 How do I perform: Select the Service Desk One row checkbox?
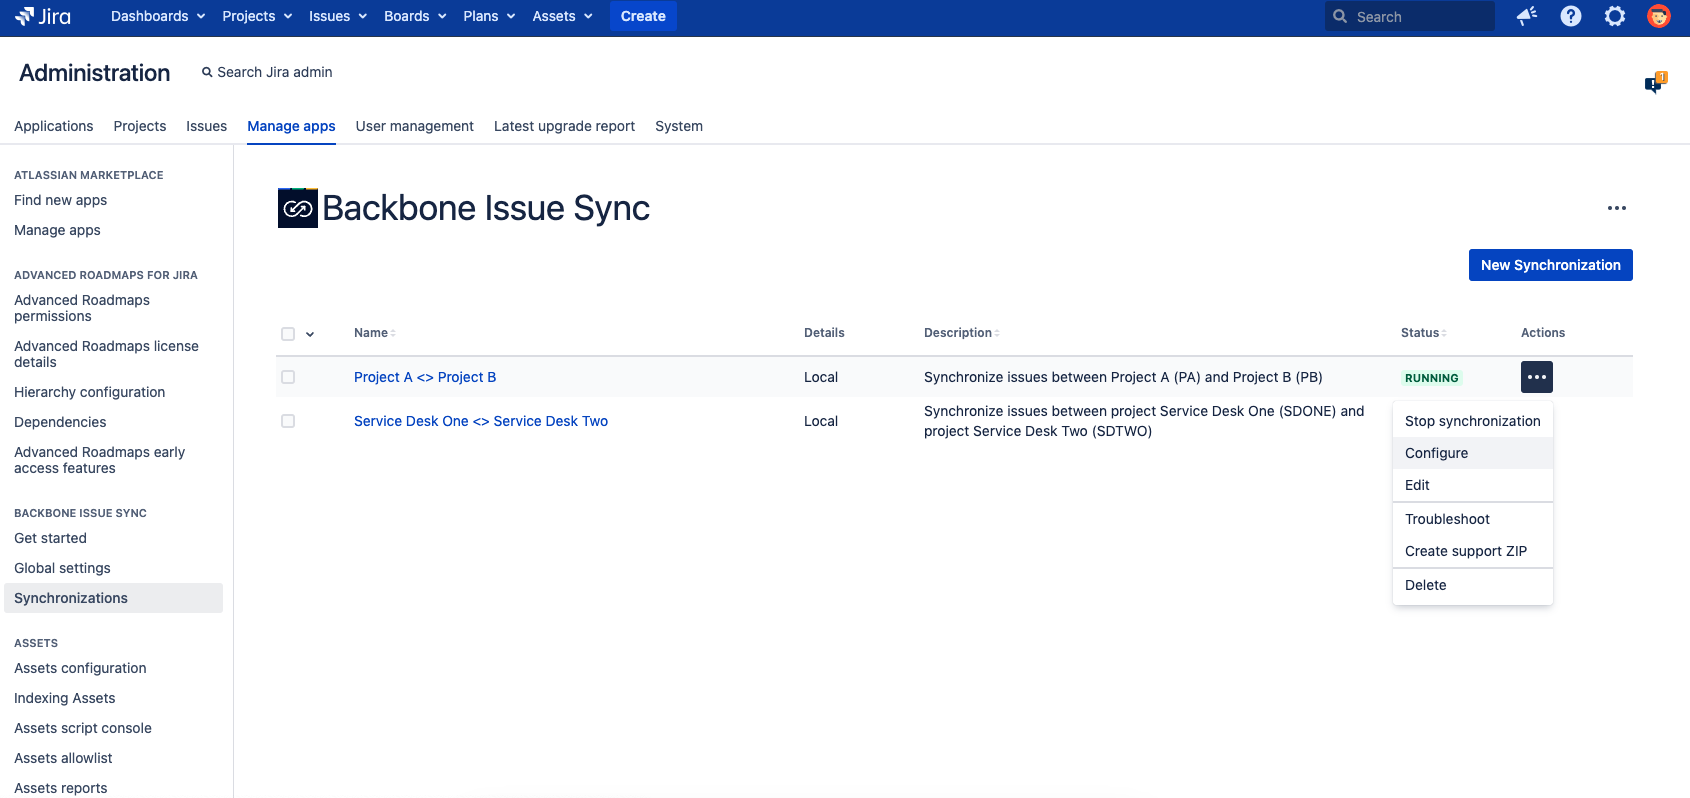pyautogui.click(x=288, y=421)
